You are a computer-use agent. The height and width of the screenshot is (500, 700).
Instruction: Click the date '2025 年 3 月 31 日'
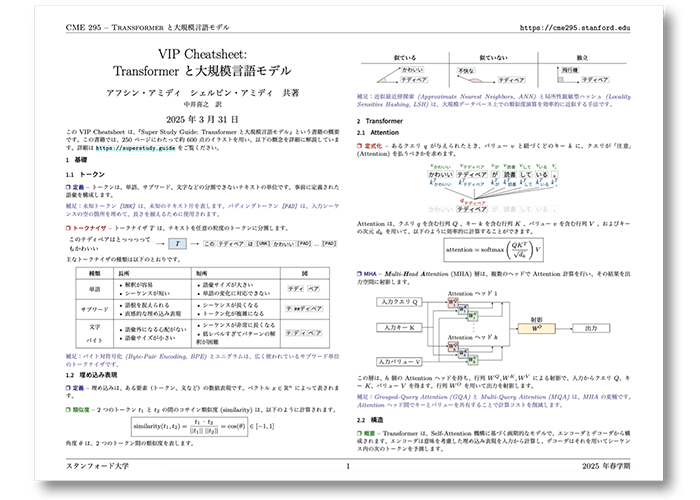tap(202, 120)
